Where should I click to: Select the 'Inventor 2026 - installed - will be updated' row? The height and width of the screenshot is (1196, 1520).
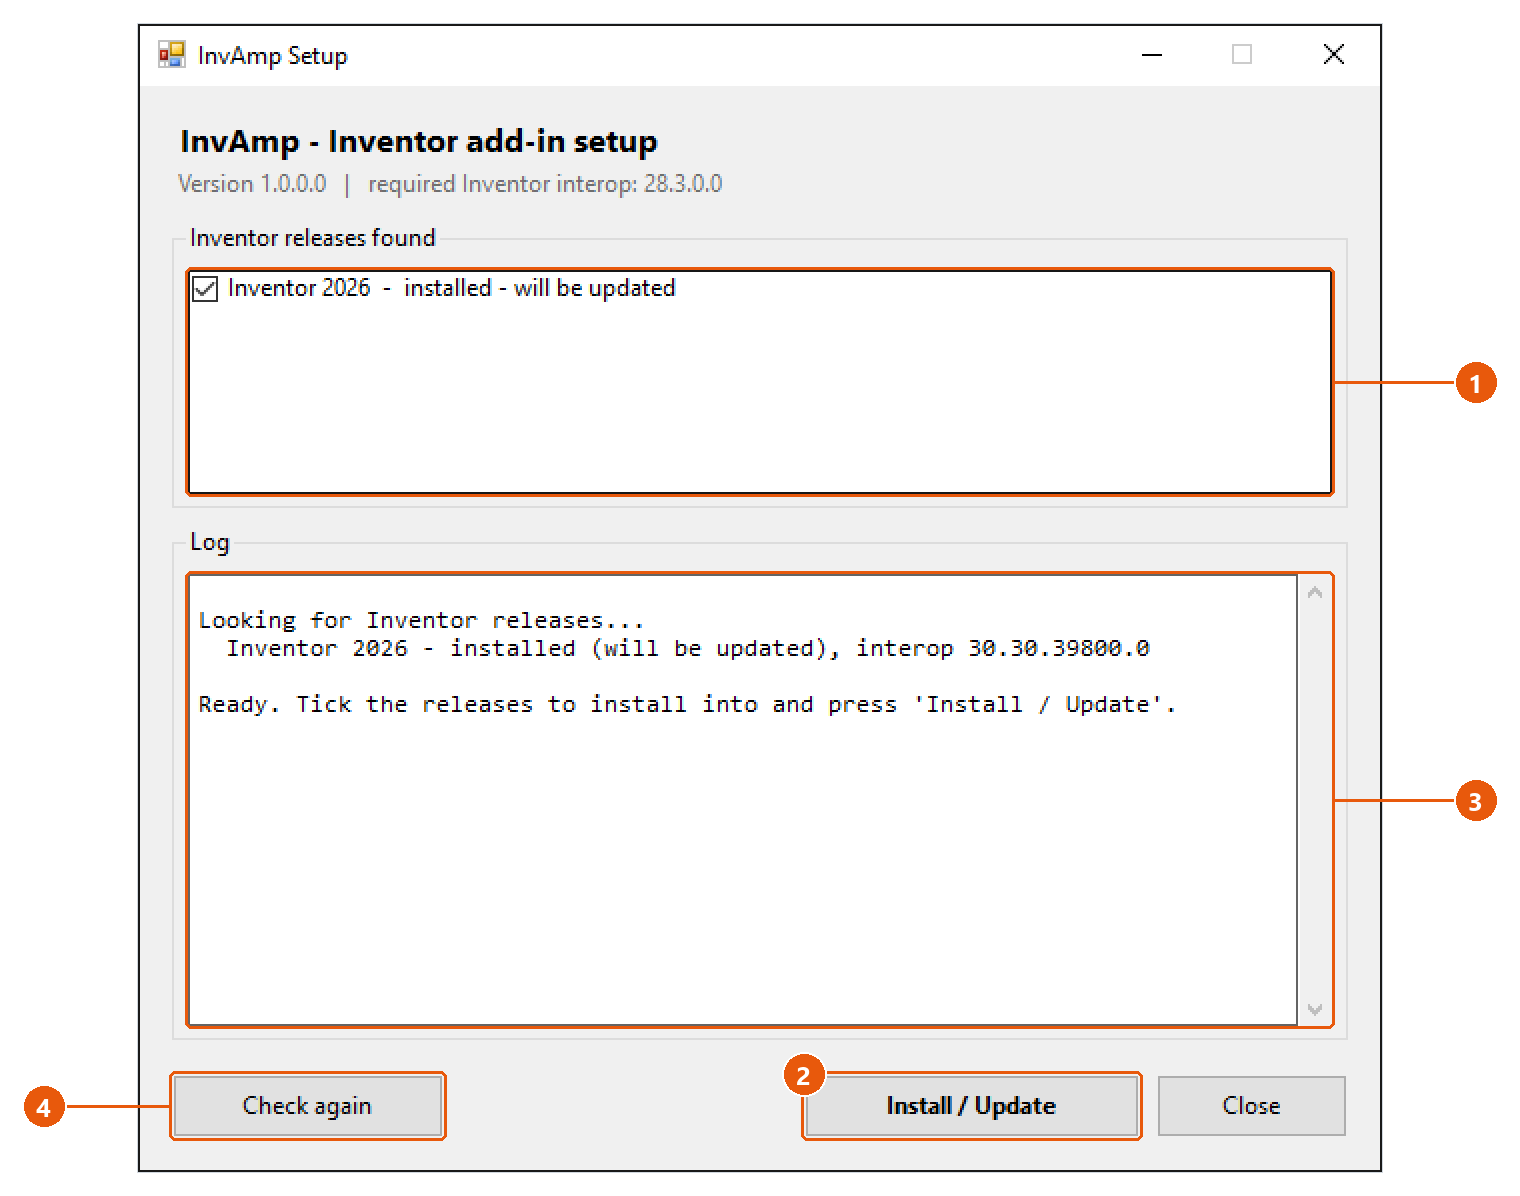tap(760, 288)
